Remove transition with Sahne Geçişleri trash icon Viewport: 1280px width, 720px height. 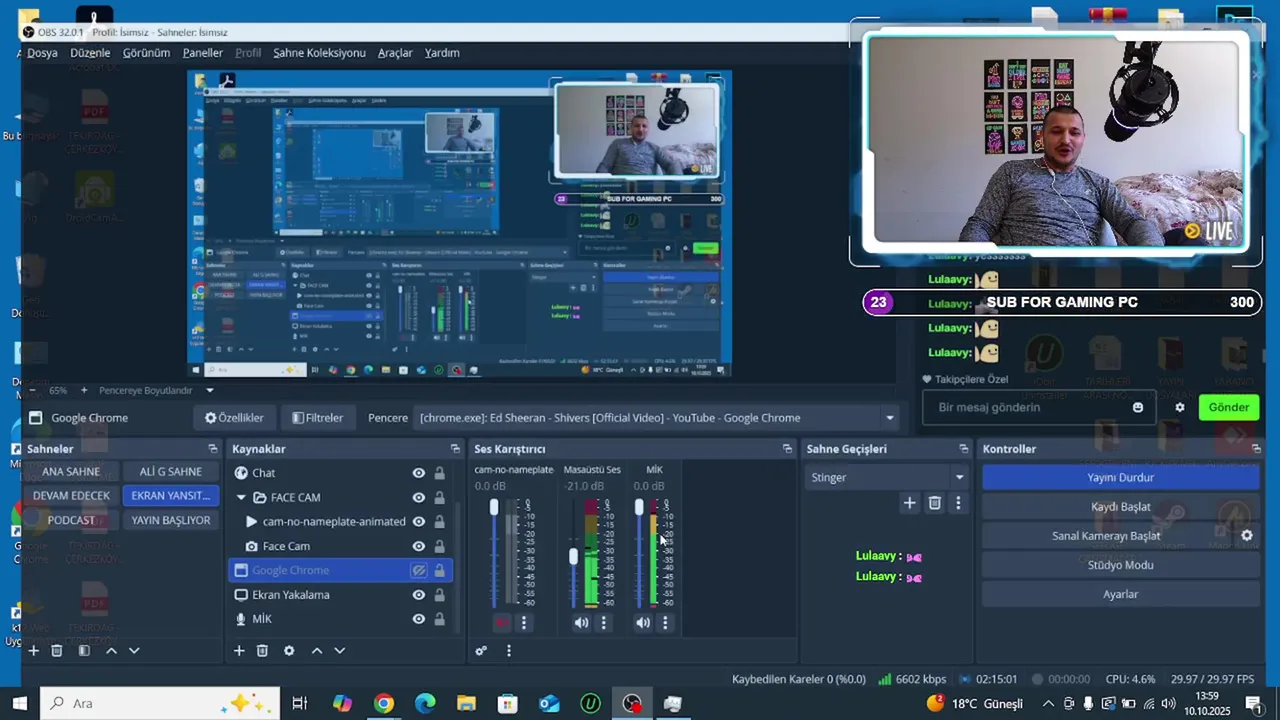click(934, 503)
